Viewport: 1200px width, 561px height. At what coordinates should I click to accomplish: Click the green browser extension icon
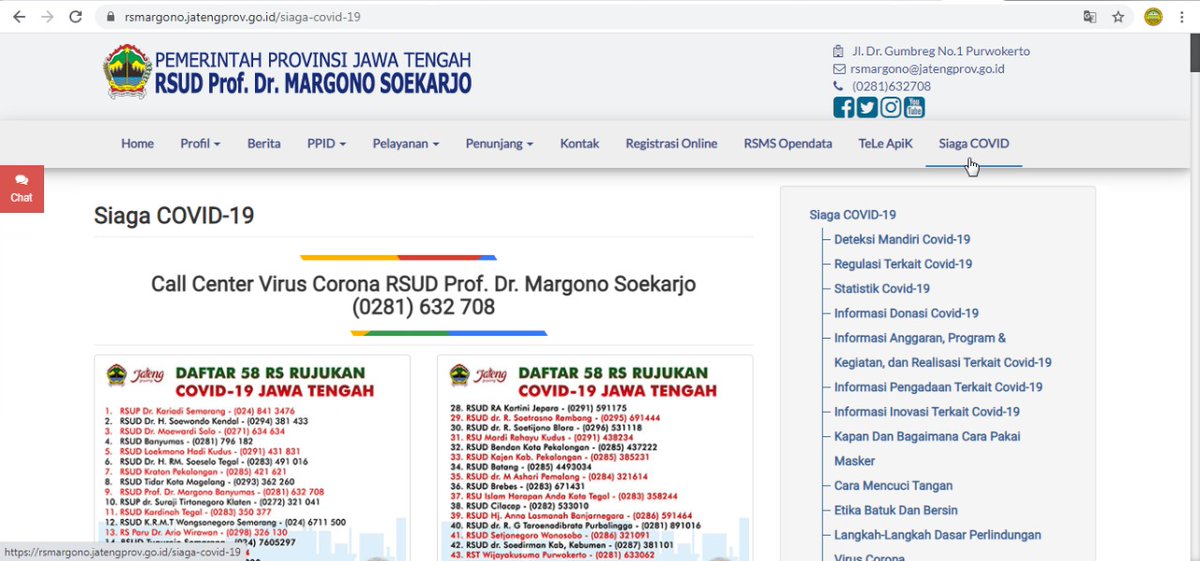(1152, 17)
